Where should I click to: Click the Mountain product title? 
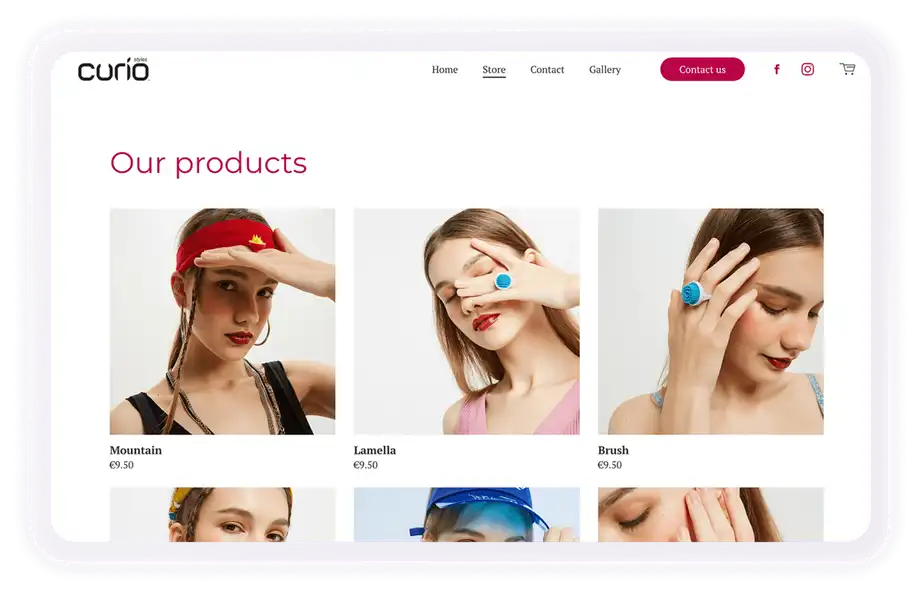click(136, 450)
